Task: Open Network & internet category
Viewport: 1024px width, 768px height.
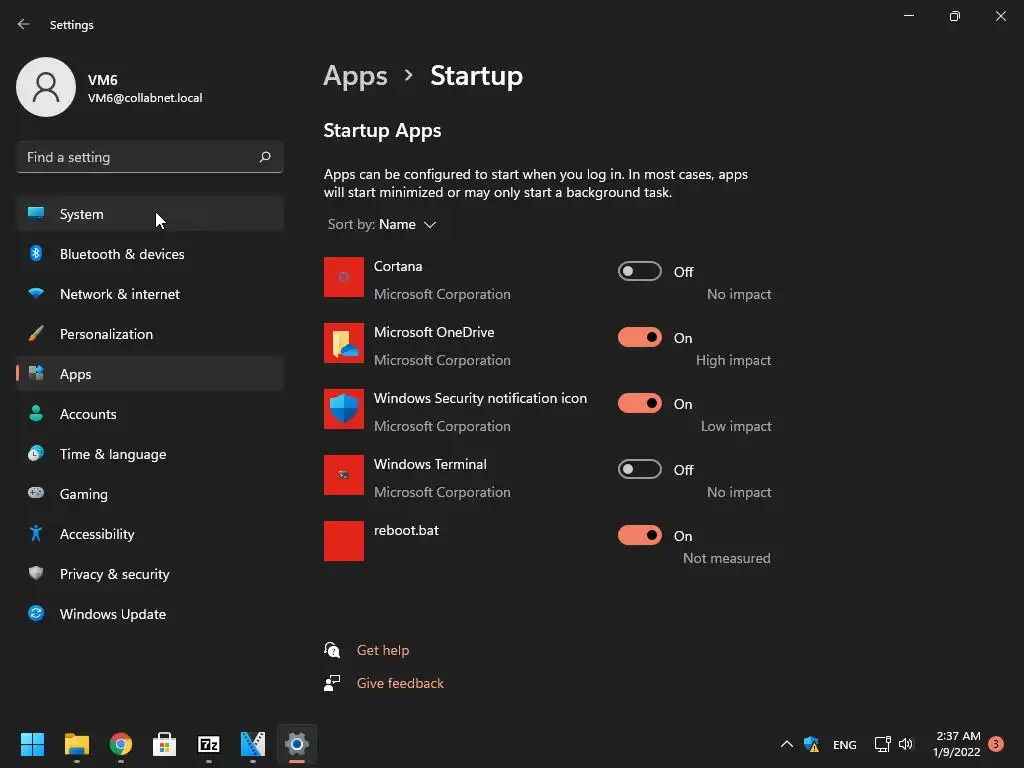Action: click(150, 294)
